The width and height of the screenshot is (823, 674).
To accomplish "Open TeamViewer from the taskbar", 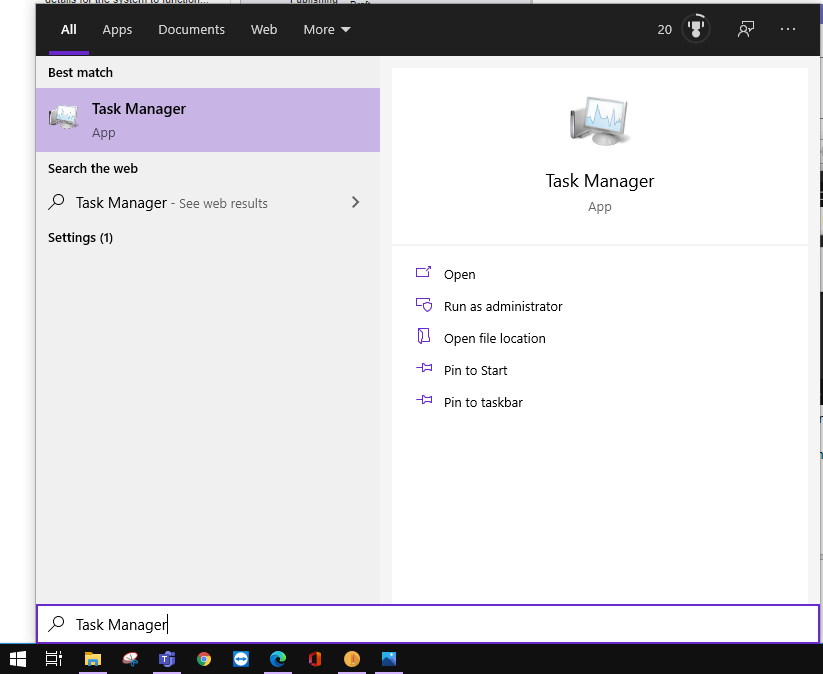I will point(241,659).
